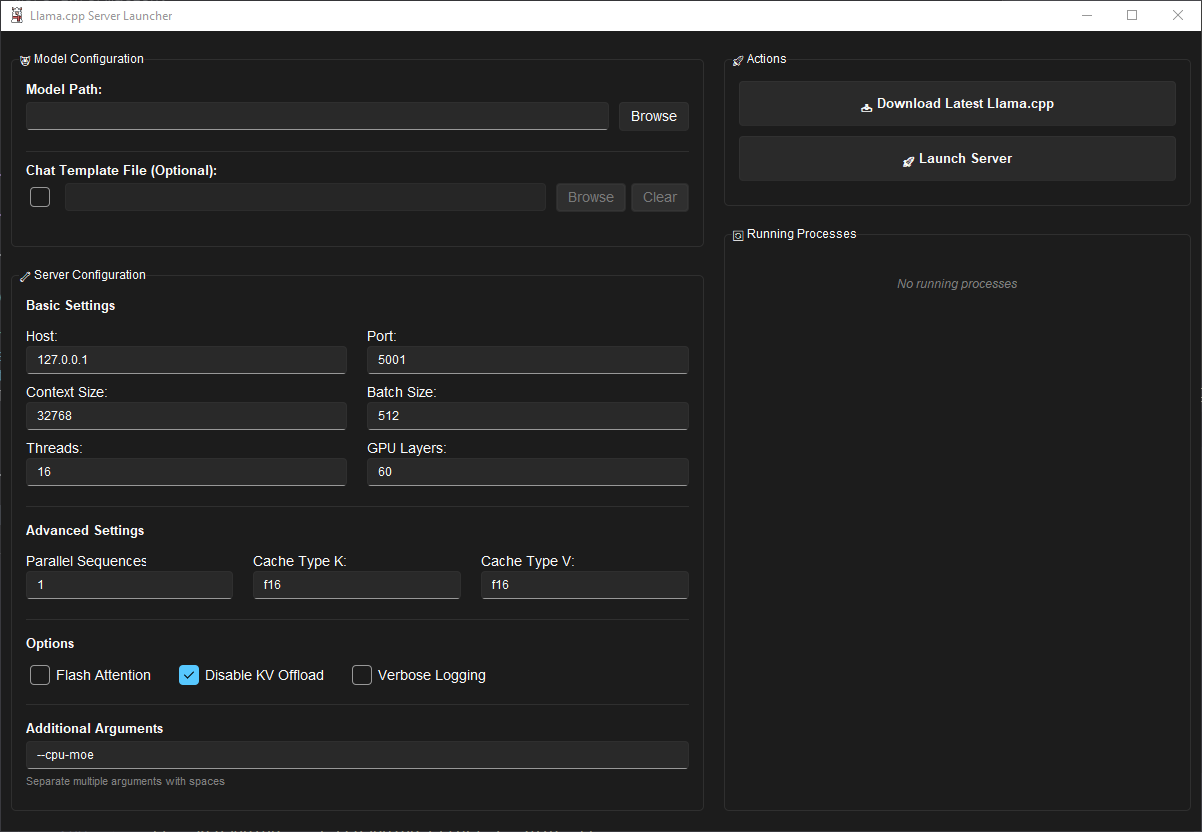
Task: Click the Model Configuration section icon
Action: [25, 60]
